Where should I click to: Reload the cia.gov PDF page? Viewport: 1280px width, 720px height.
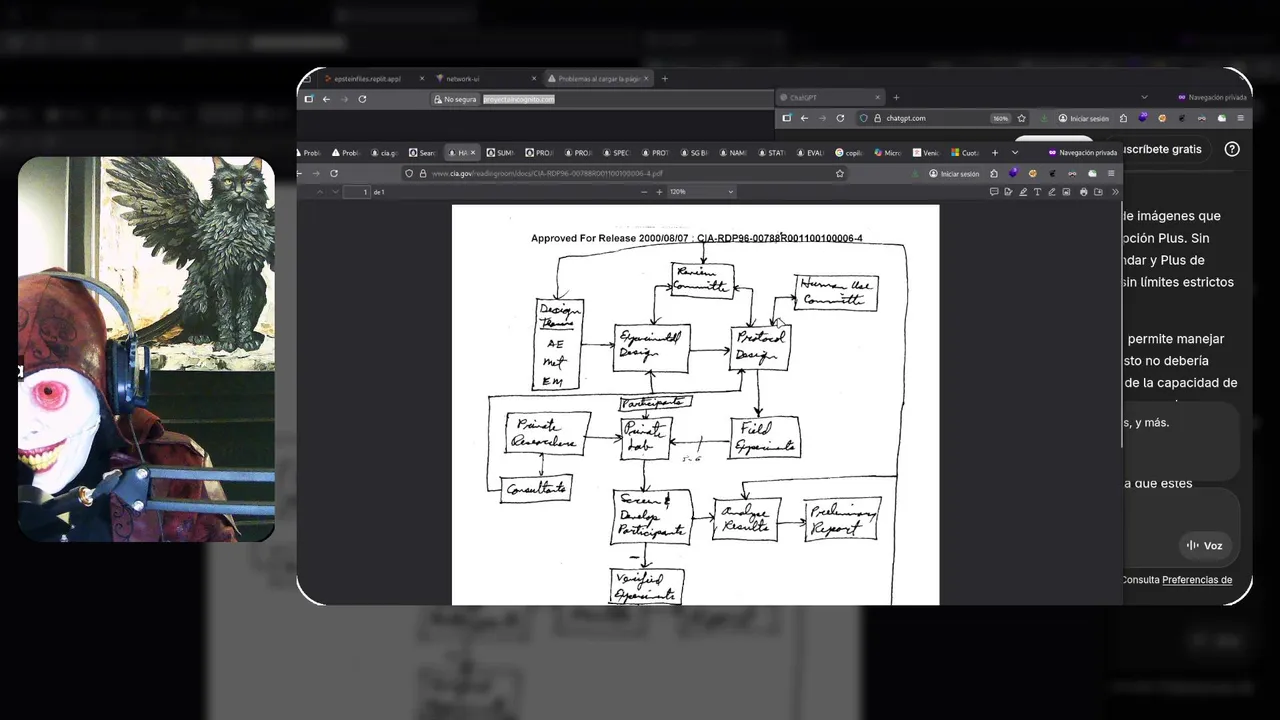pos(334,173)
